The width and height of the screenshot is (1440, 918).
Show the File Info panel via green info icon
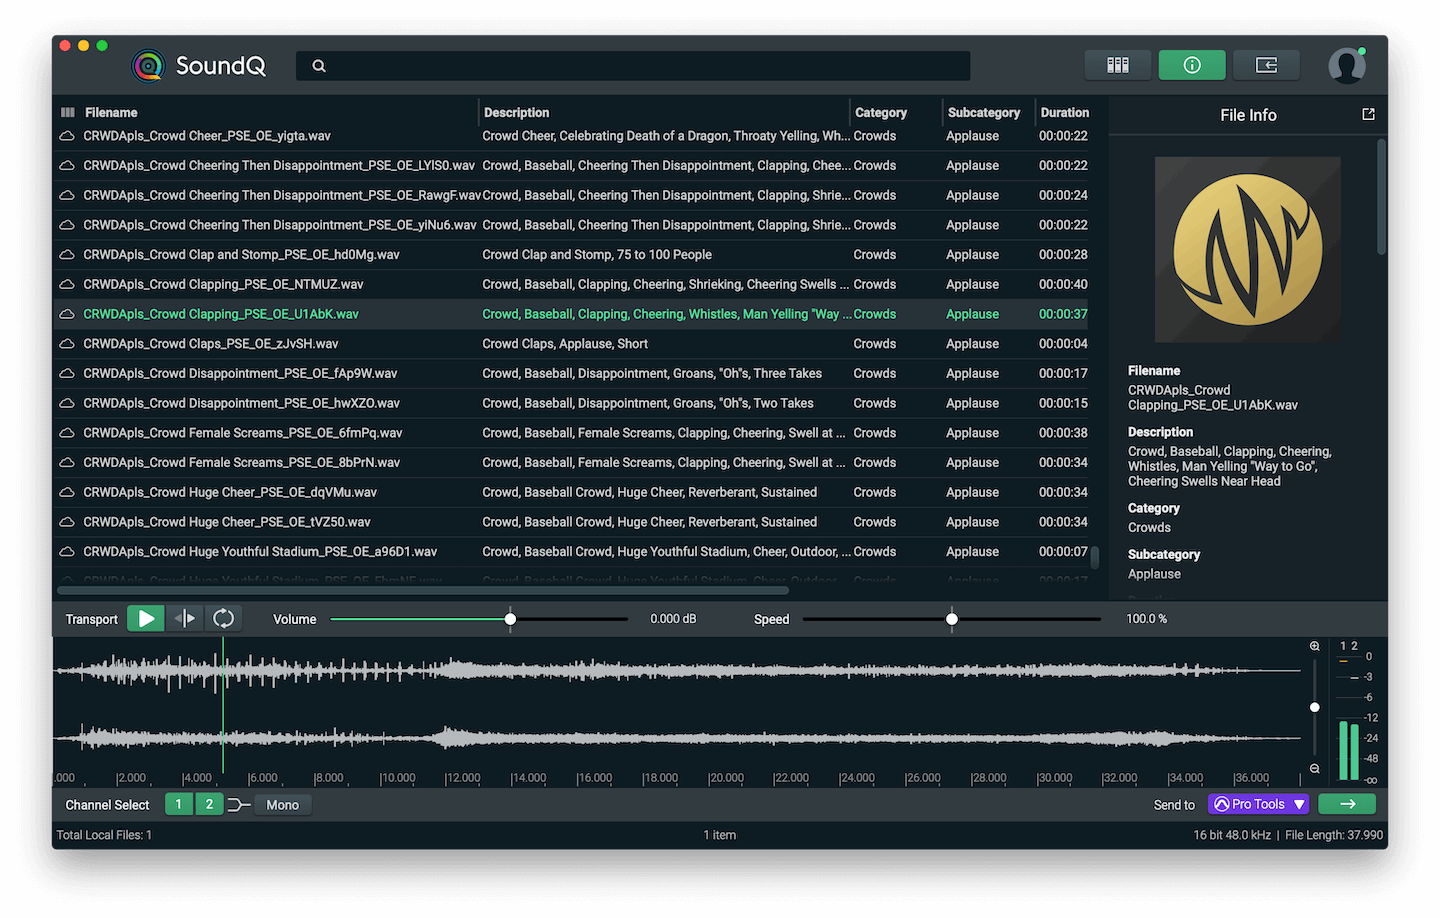click(x=1191, y=64)
